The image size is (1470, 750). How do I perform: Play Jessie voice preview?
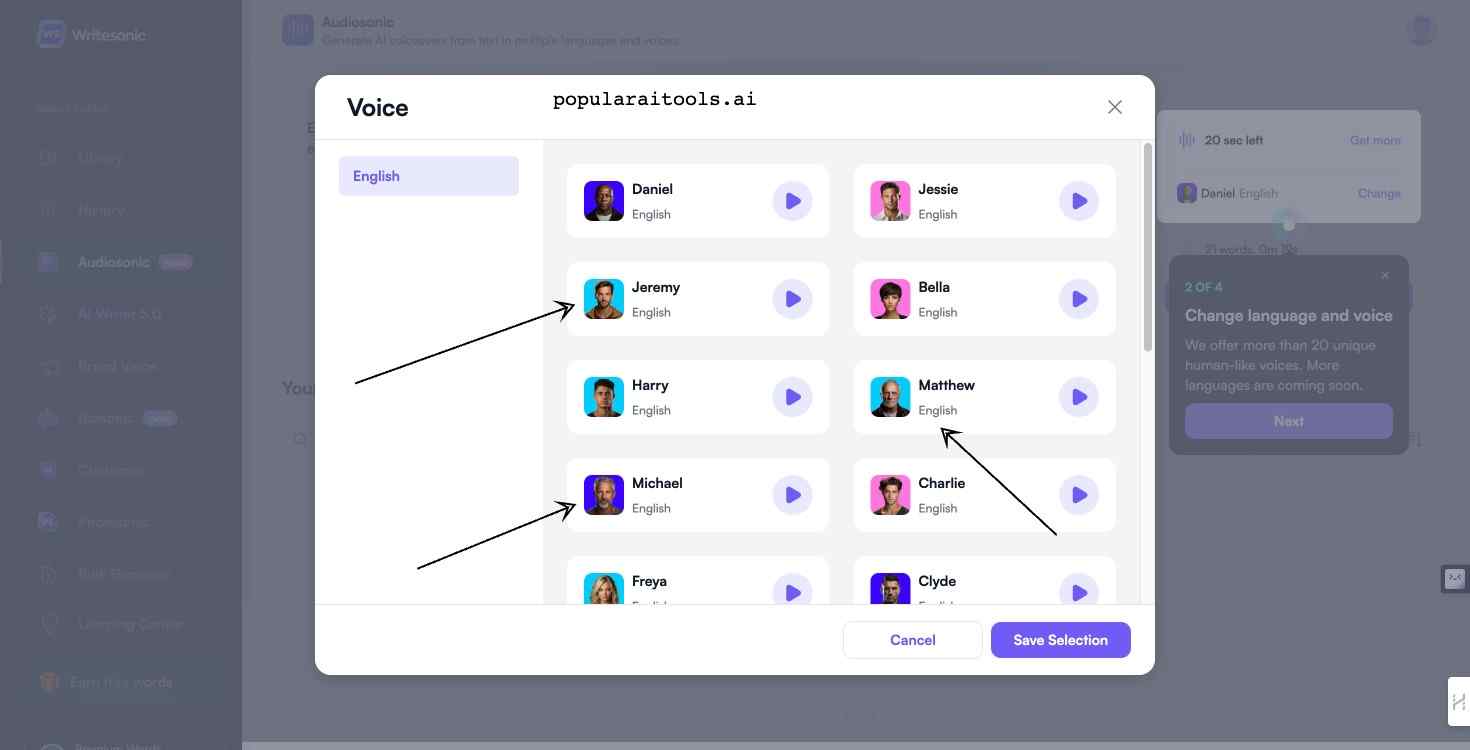point(1079,201)
